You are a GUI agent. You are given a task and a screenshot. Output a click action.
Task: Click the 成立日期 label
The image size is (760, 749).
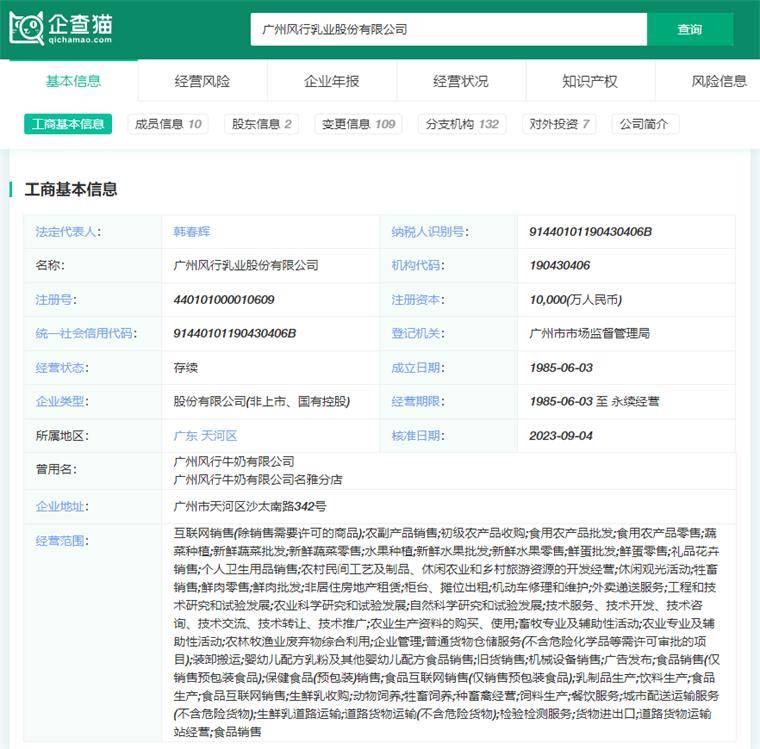pos(418,368)
